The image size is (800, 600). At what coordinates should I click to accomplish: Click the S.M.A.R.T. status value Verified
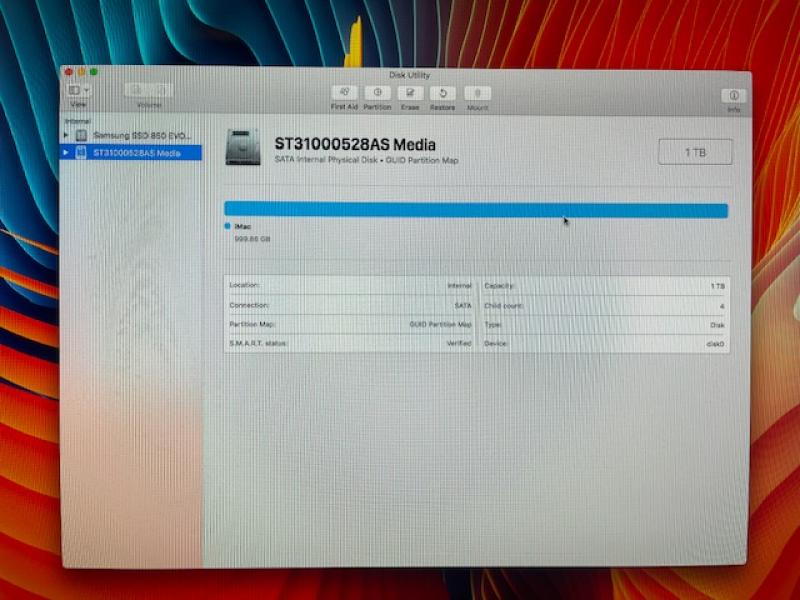(x=459, y=343)
